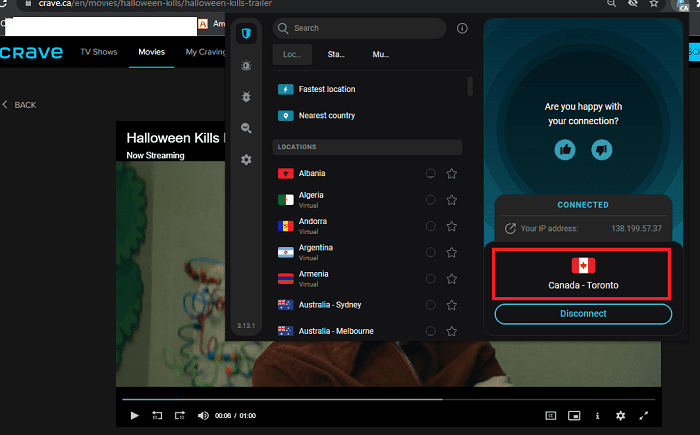Toggle closed captions on the player
Viewport: 700px width, 435px height.
pos(551,415)
